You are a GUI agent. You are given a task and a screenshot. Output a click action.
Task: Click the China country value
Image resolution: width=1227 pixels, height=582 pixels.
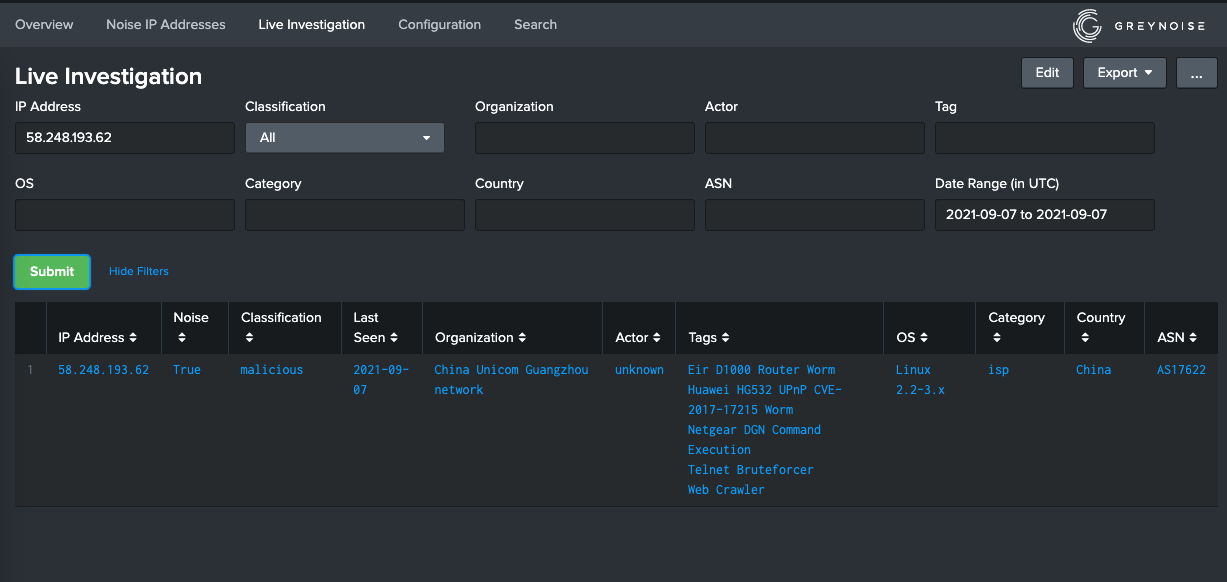(1093, 370)
